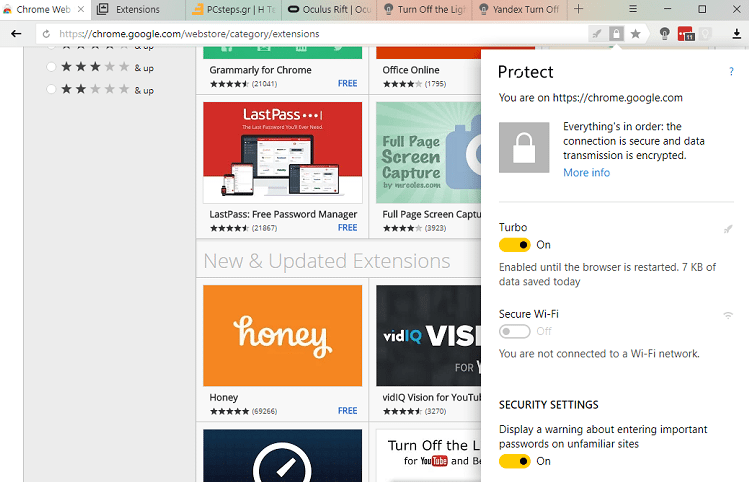Click the address bar URL field
This screenshot has width=749, height=482.
click(x=310, y=34)
